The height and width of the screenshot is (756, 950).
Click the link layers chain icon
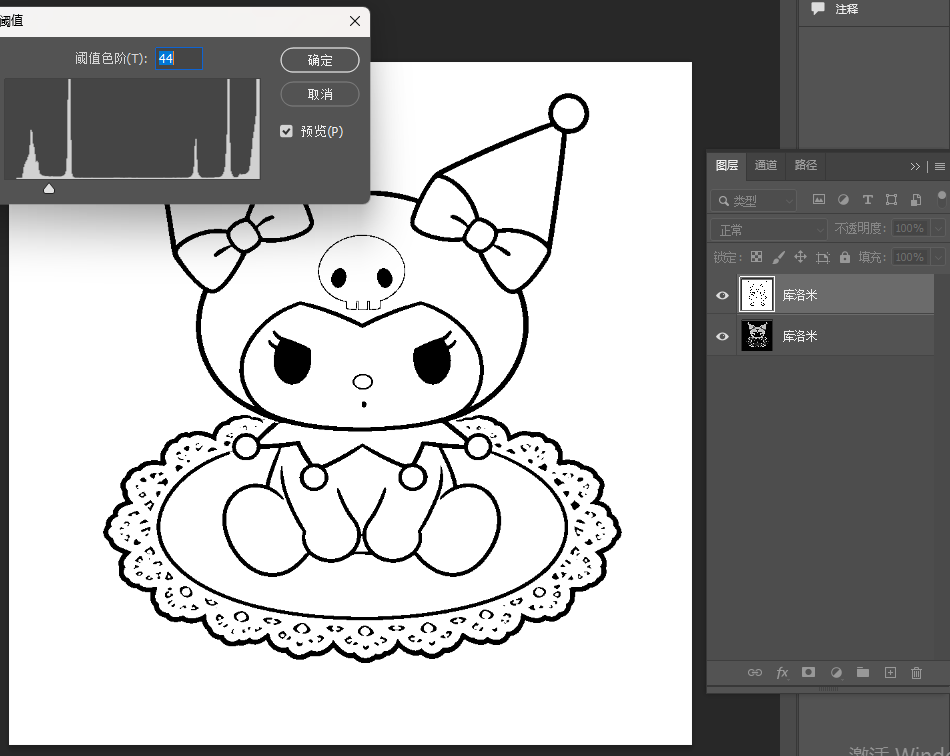tap(755, 672)
